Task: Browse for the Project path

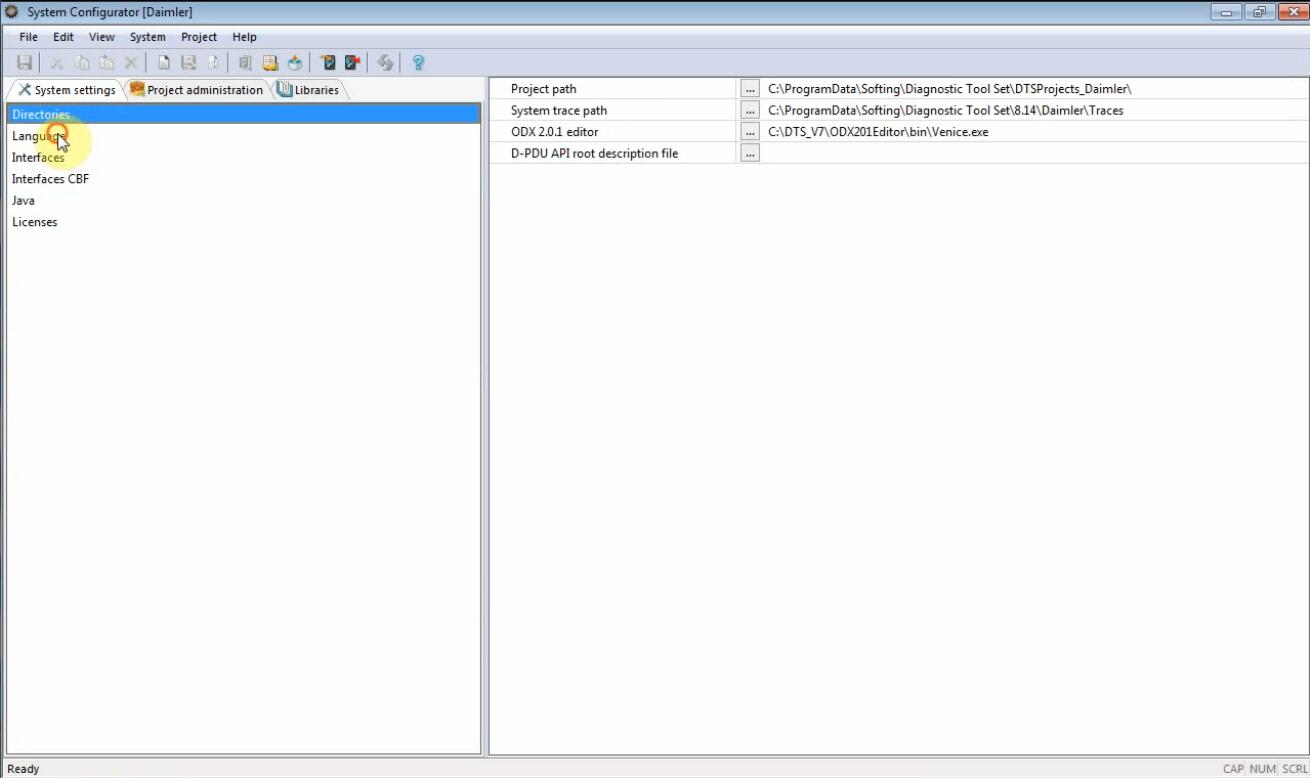Action: coord(750,89)
